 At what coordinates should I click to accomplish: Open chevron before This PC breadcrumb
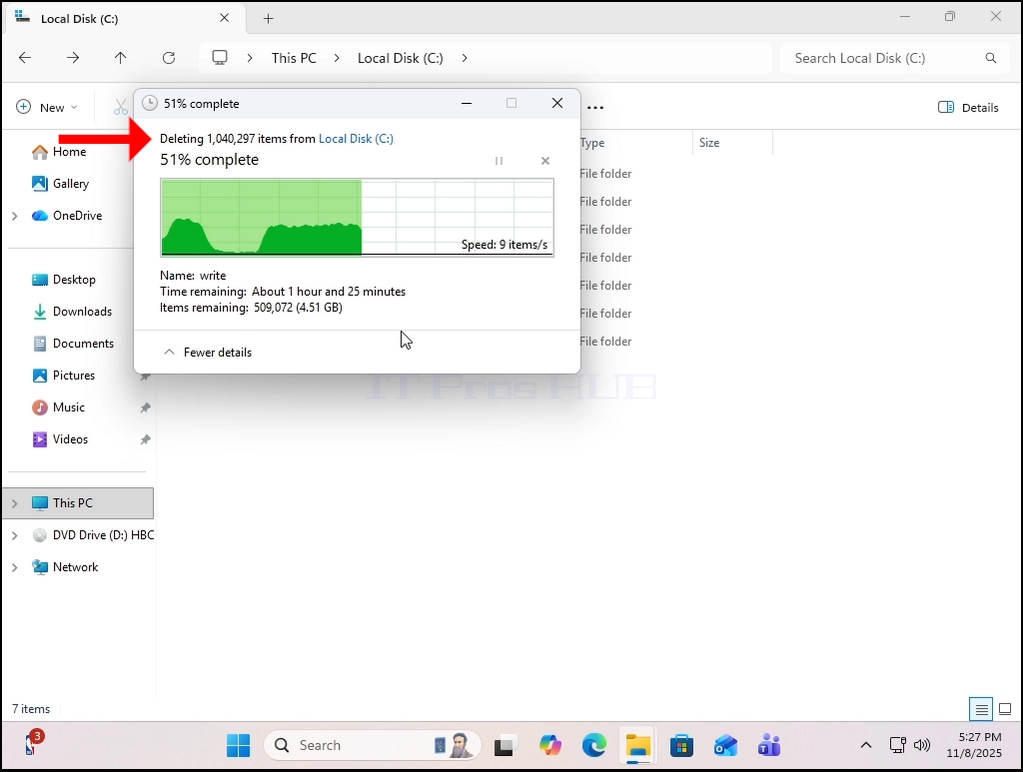point(250,58)
